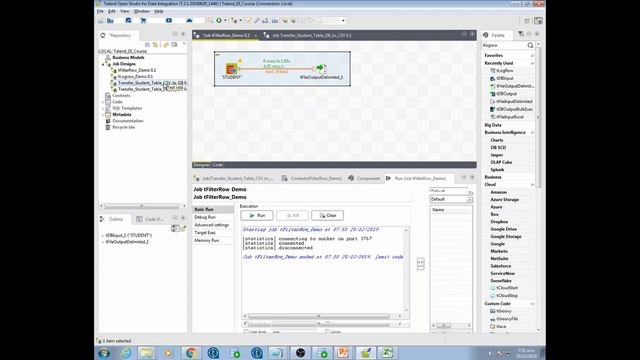
Task: Click the filter icon in Palette header
Action: click(521, 35)
